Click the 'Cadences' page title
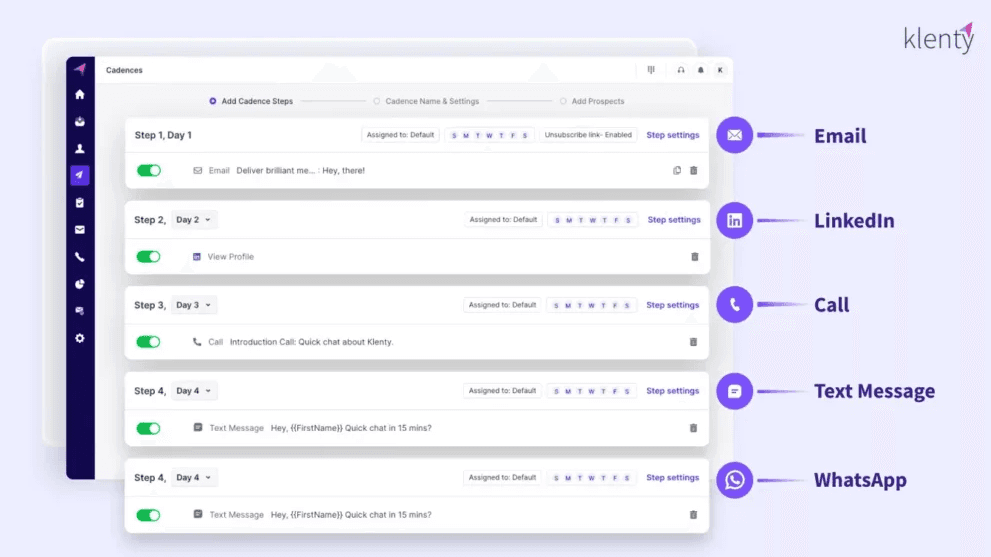 (125, 70)
